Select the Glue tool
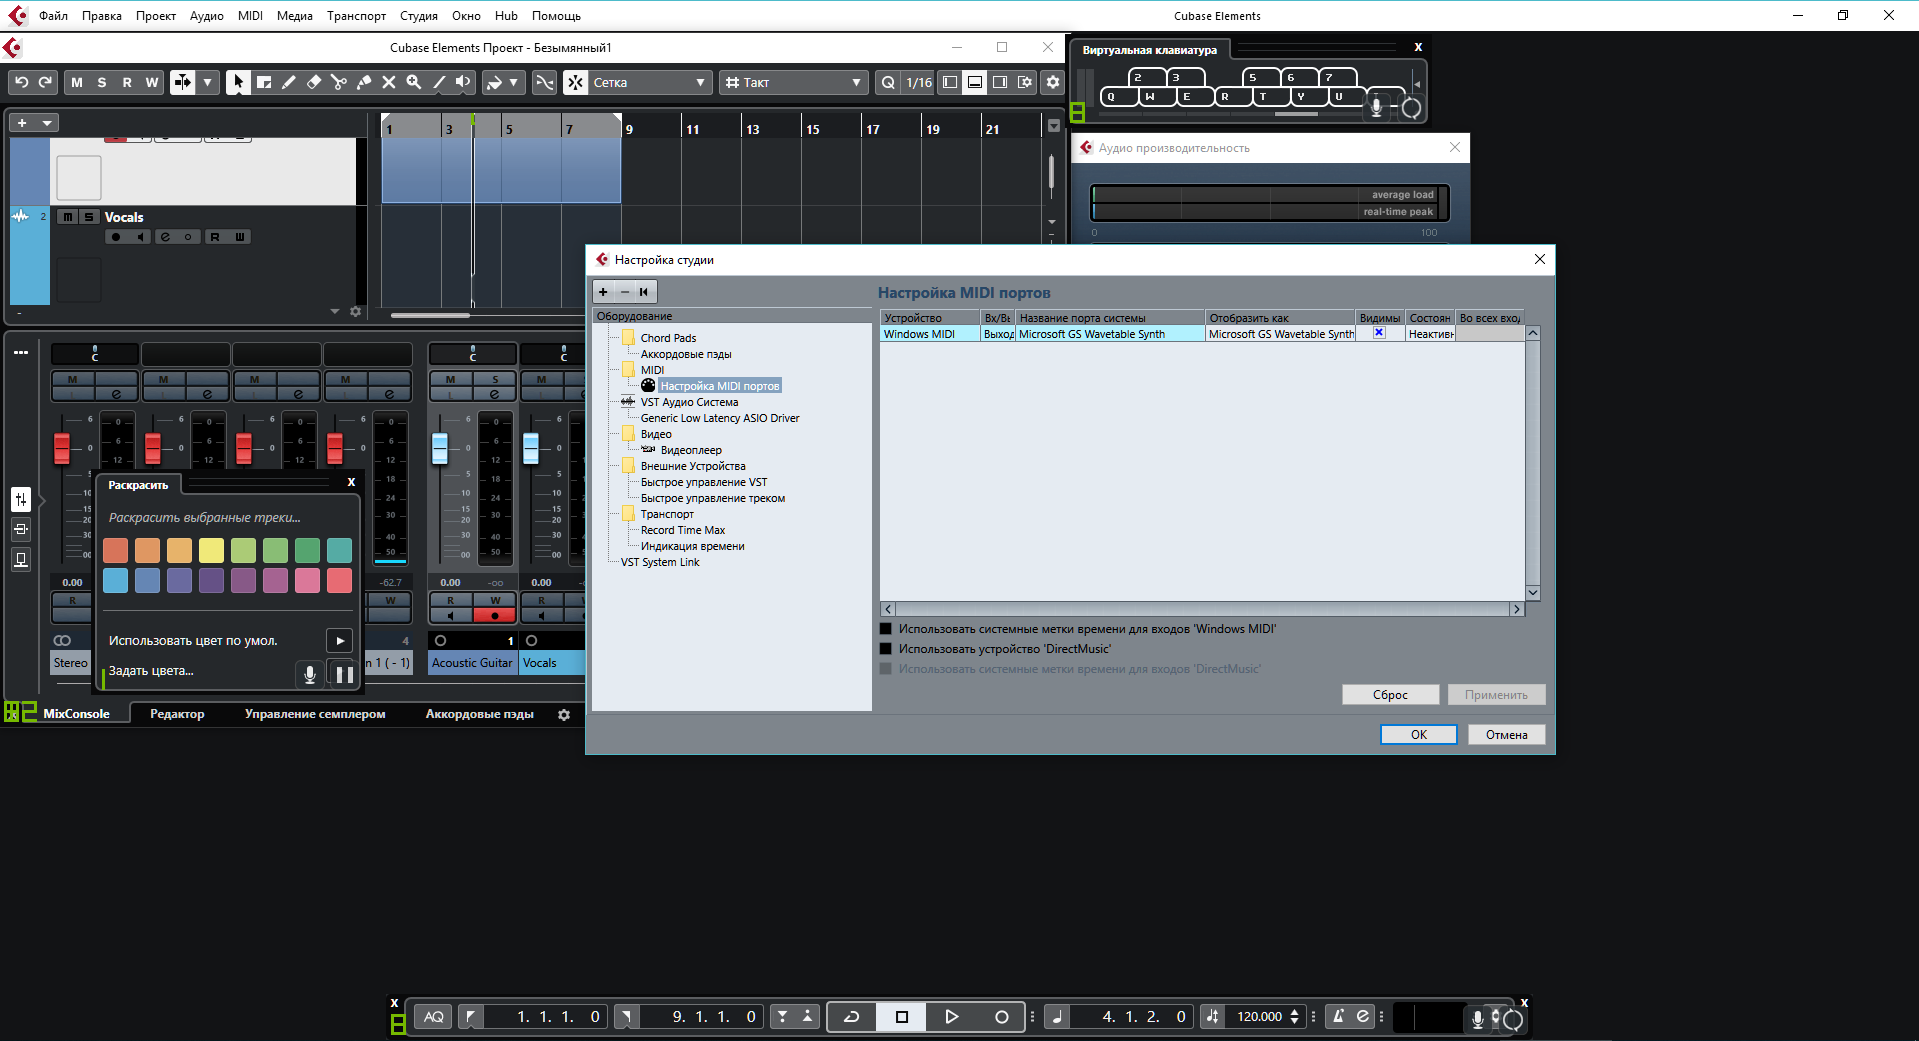The width and height of the screenshot is (1919, 1041). 364,82
